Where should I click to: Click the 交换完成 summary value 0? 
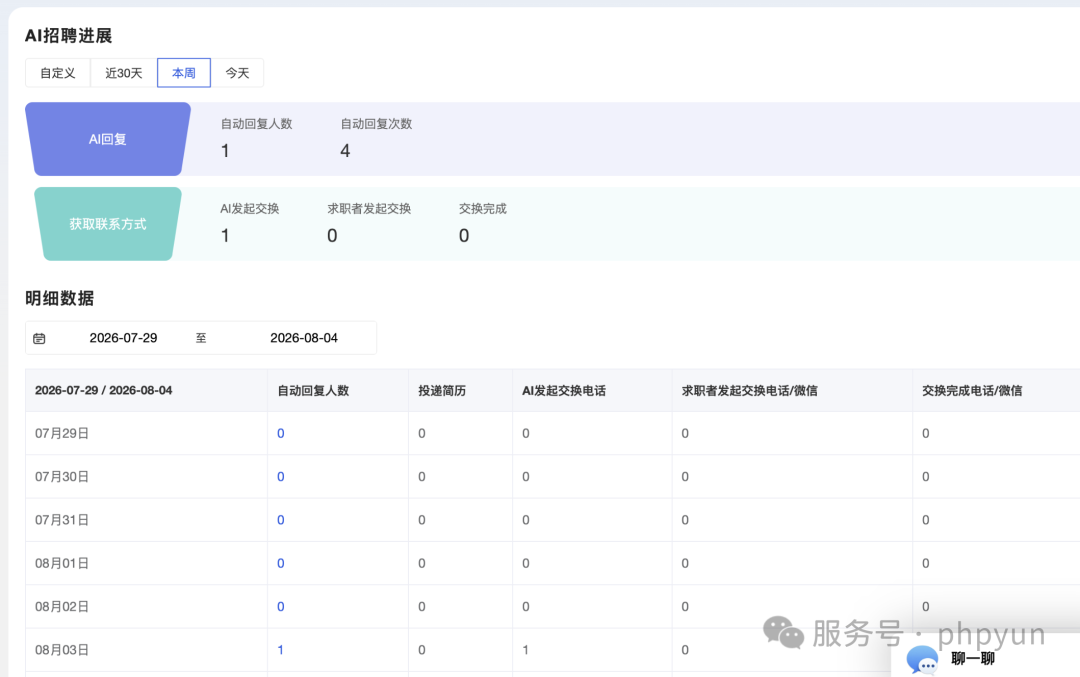464,236
